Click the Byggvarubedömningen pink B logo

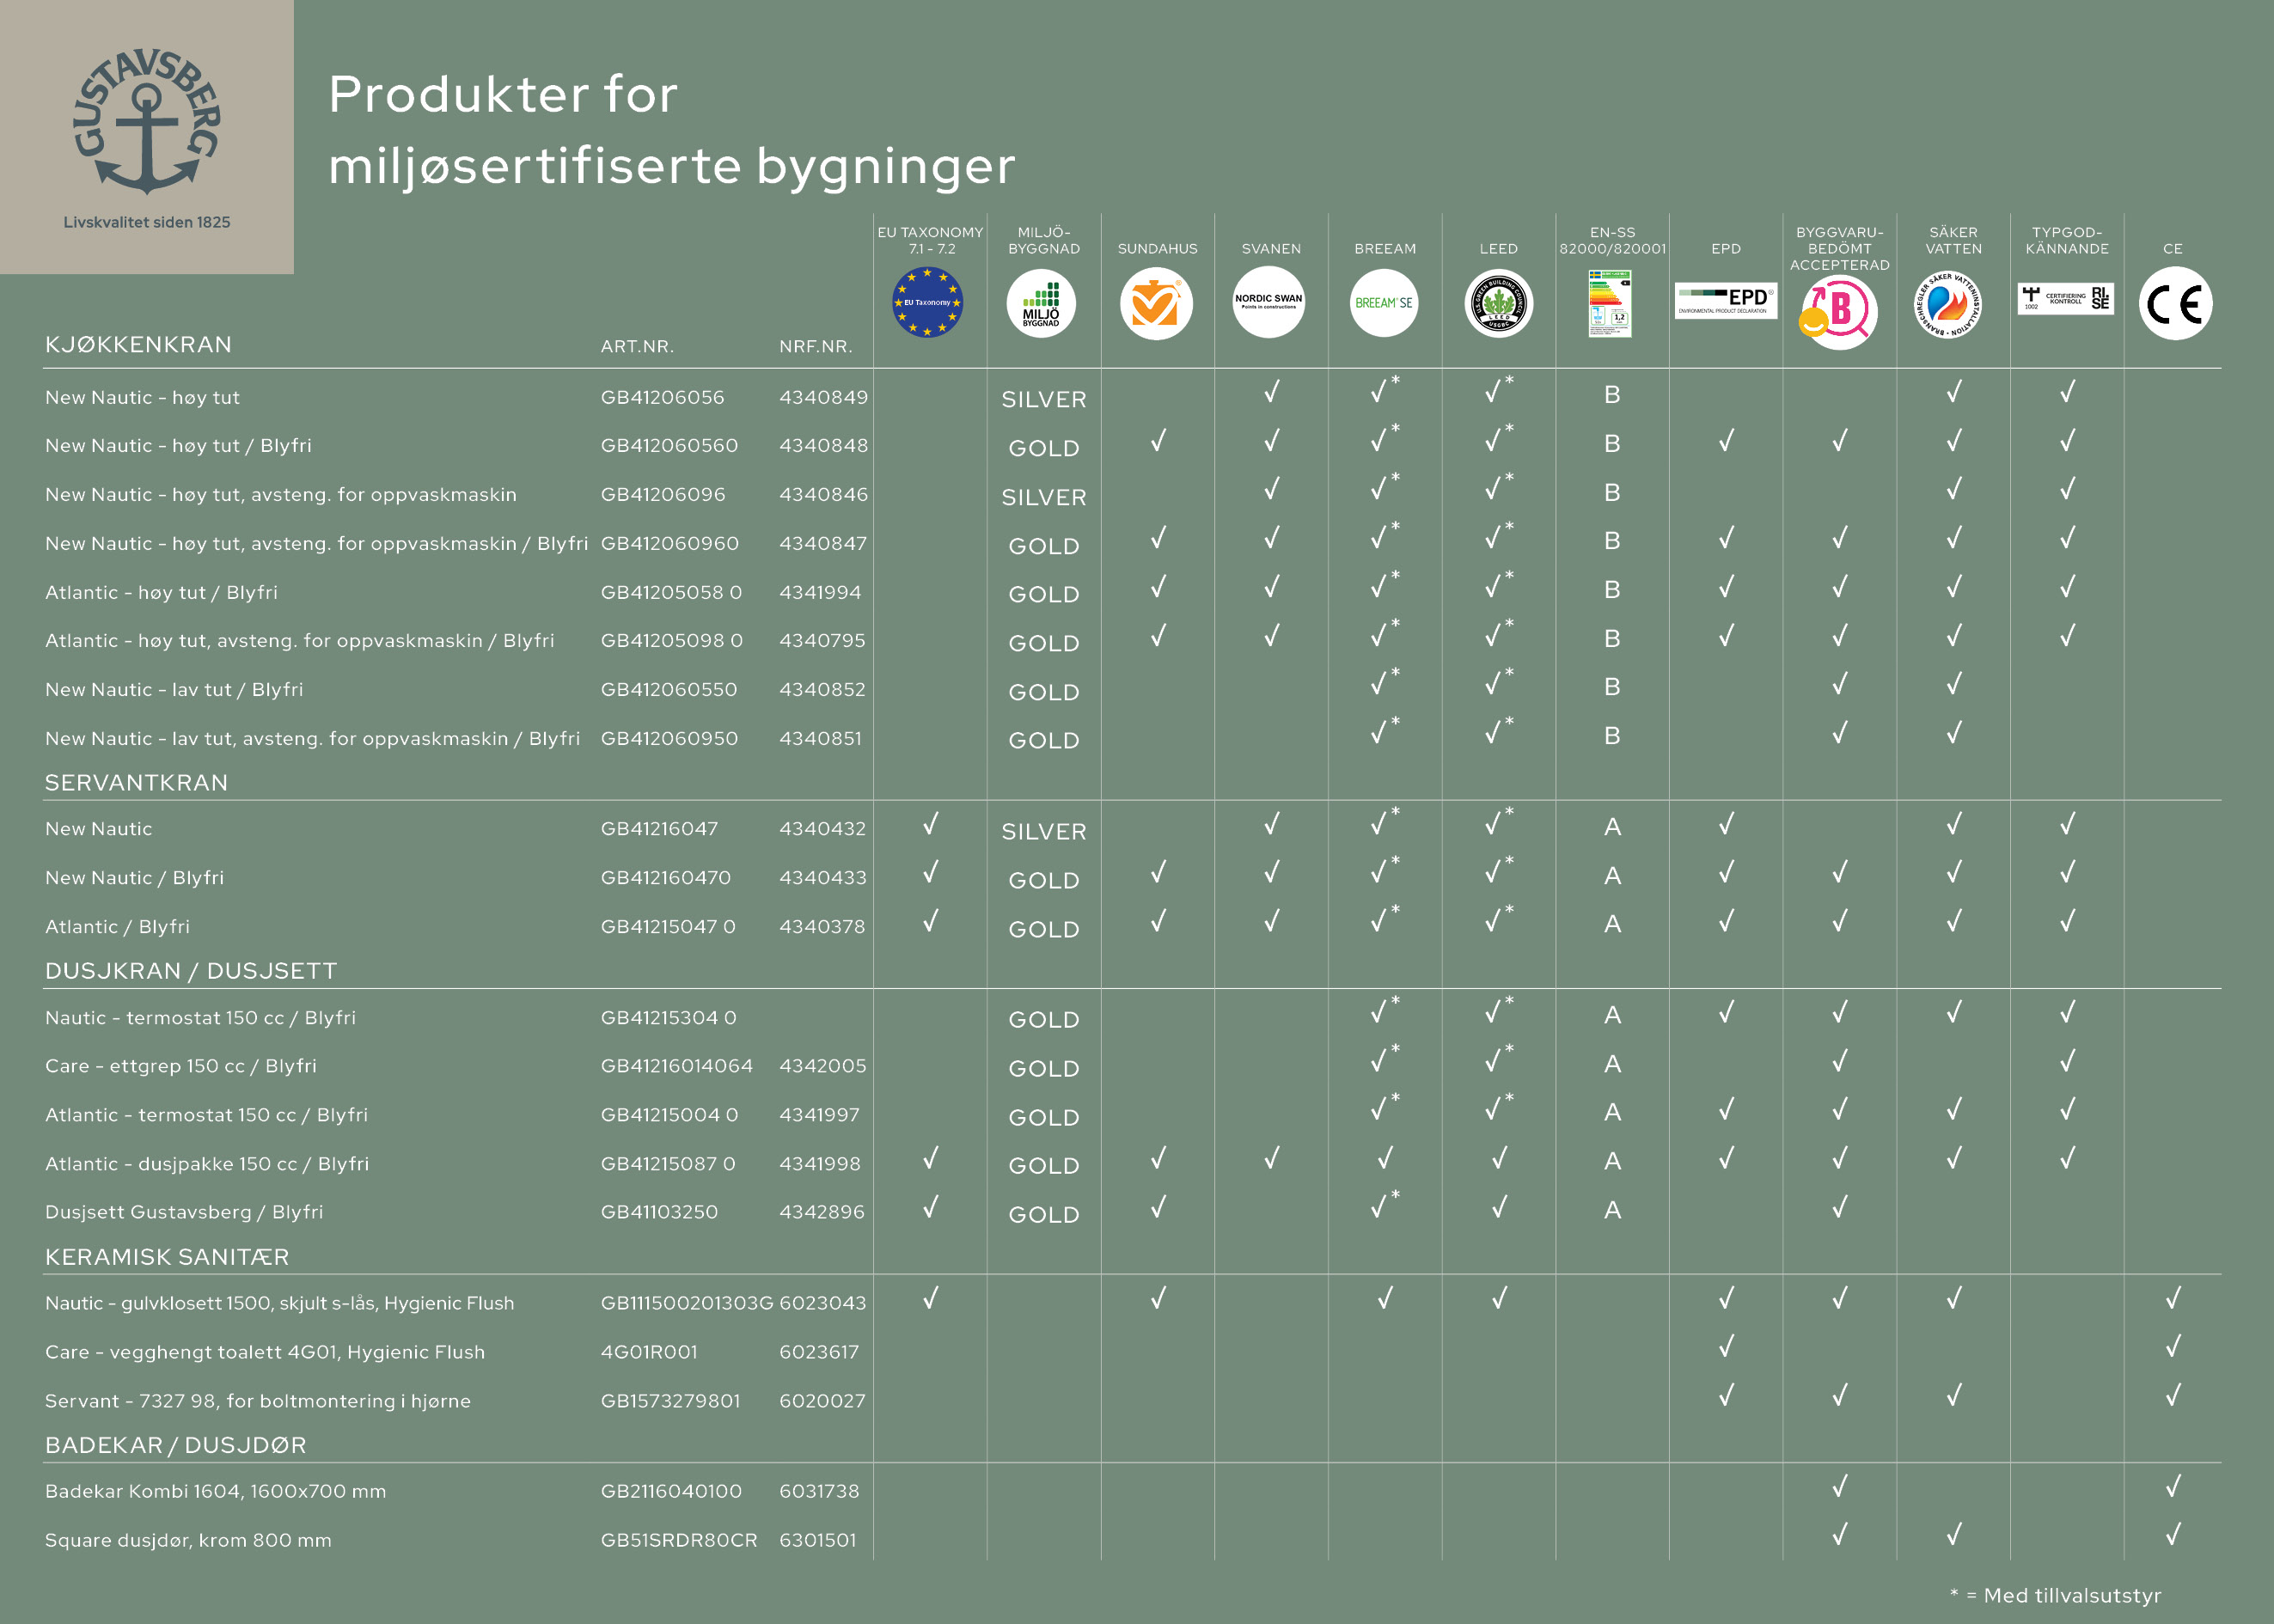(1839, 312)
